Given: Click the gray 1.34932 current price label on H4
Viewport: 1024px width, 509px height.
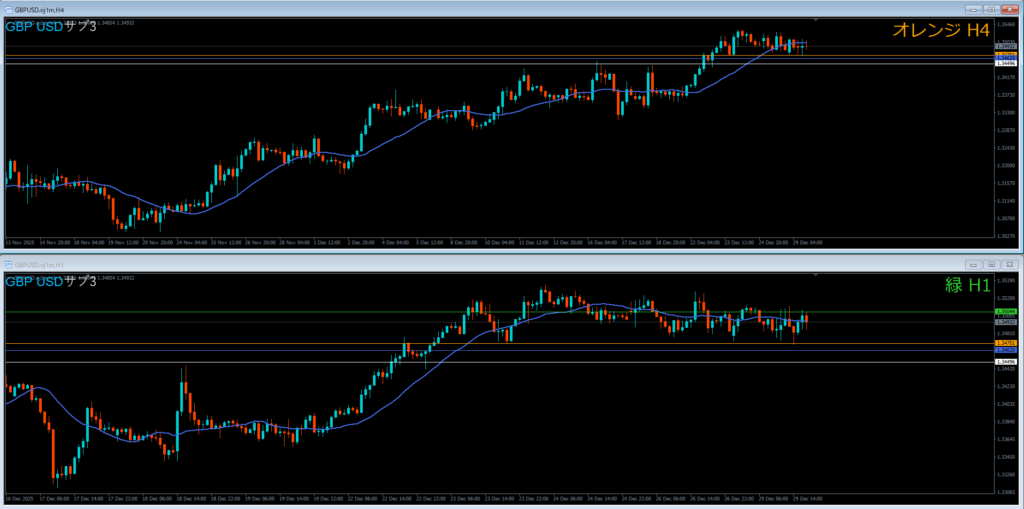Looking at the screenshot, I should tap(1005, 46).
